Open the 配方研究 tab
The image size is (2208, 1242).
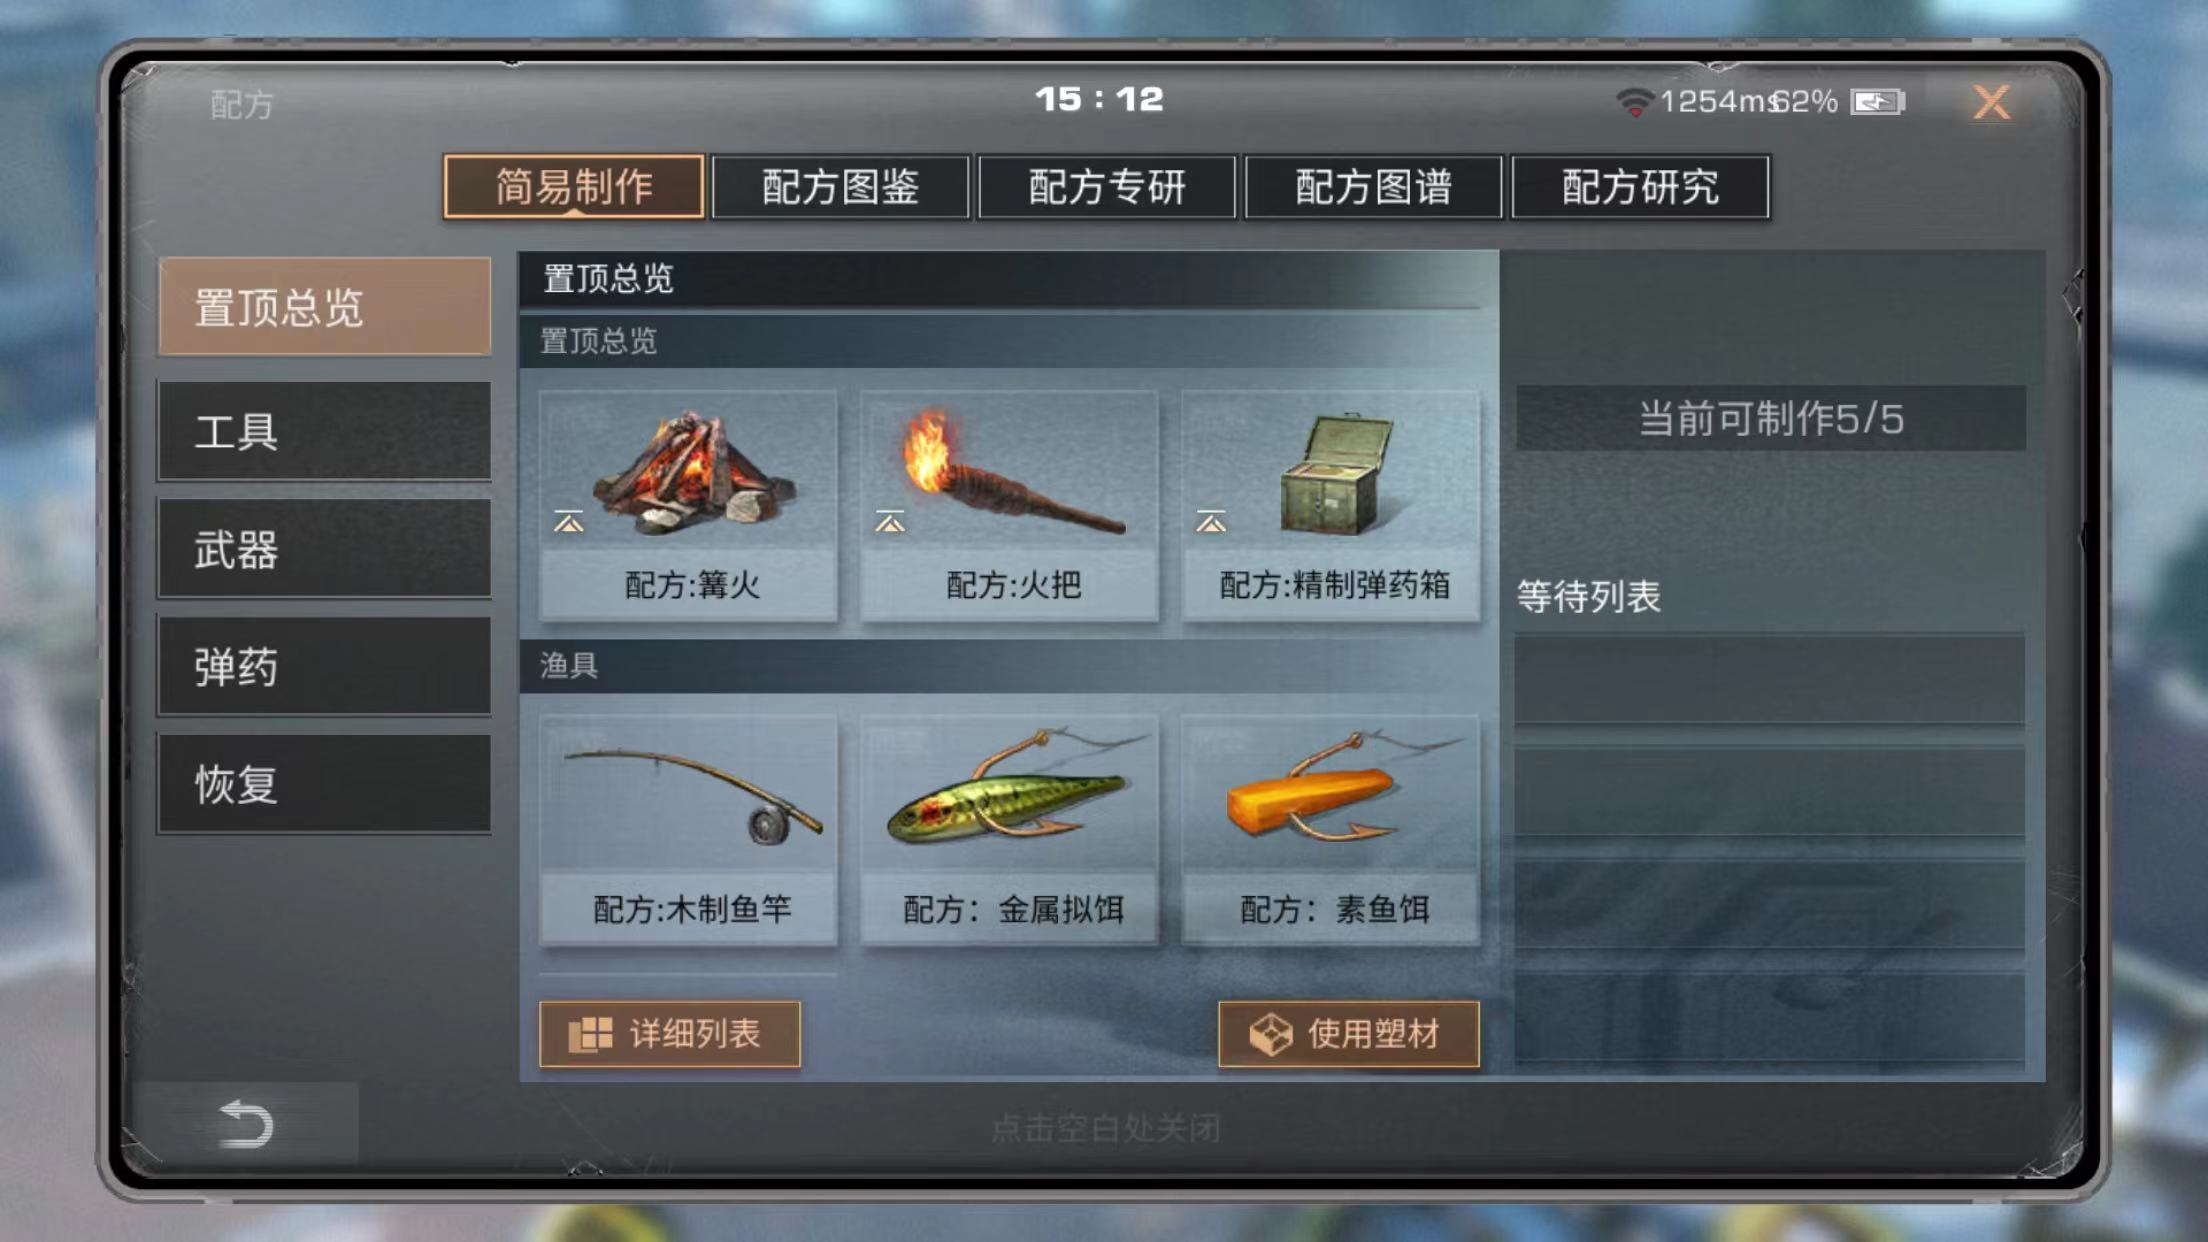1641,186
